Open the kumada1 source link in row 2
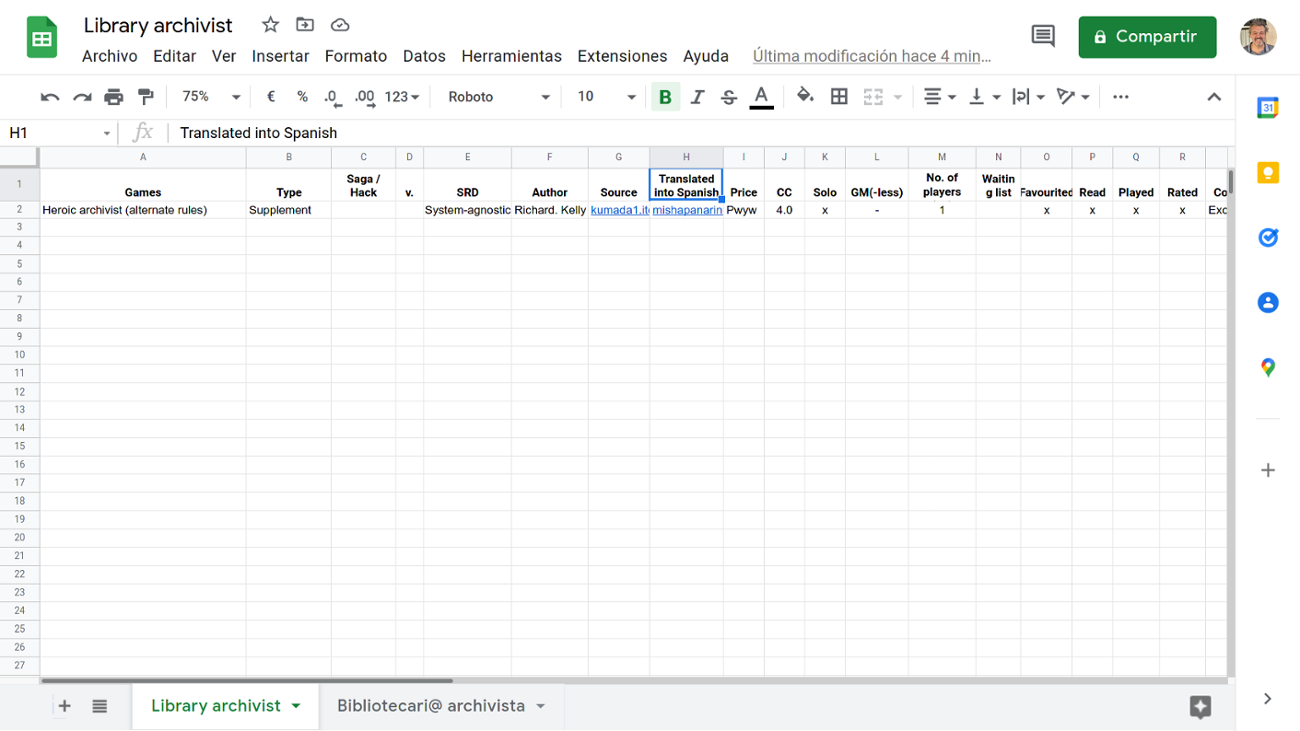 point(619,210)
